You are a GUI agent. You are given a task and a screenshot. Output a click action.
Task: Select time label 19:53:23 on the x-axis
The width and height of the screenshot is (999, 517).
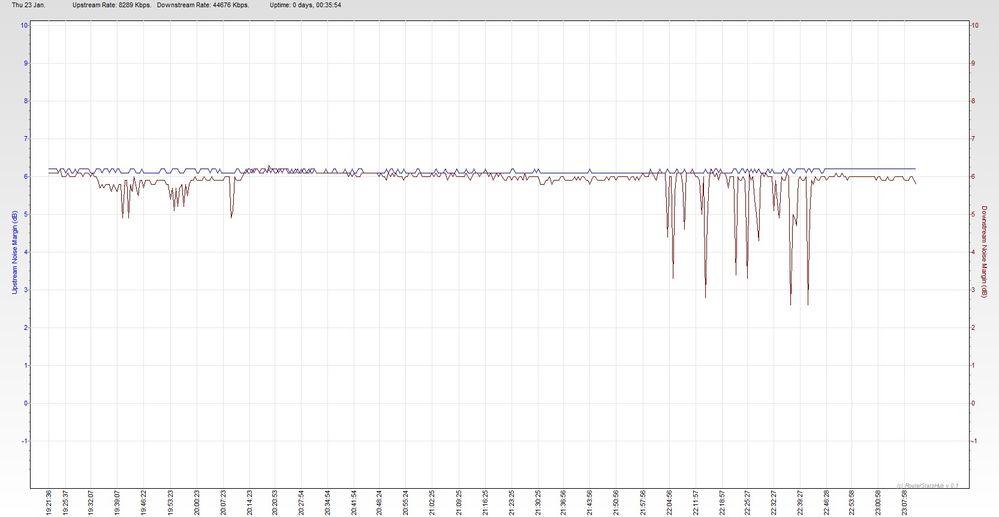169,502
